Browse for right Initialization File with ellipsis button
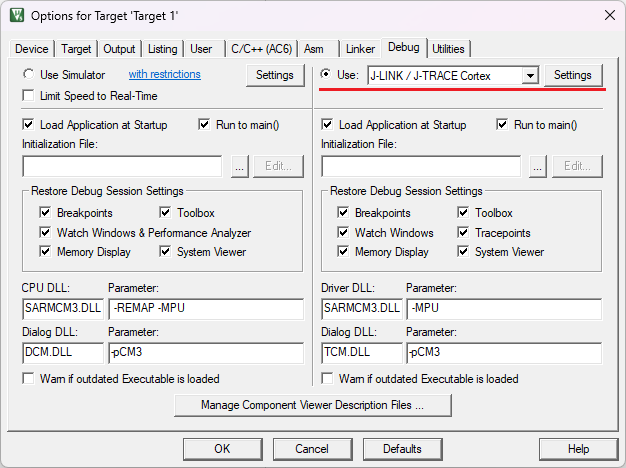The width and height of the screenshot is (626, 468). [x=538, y=167]
